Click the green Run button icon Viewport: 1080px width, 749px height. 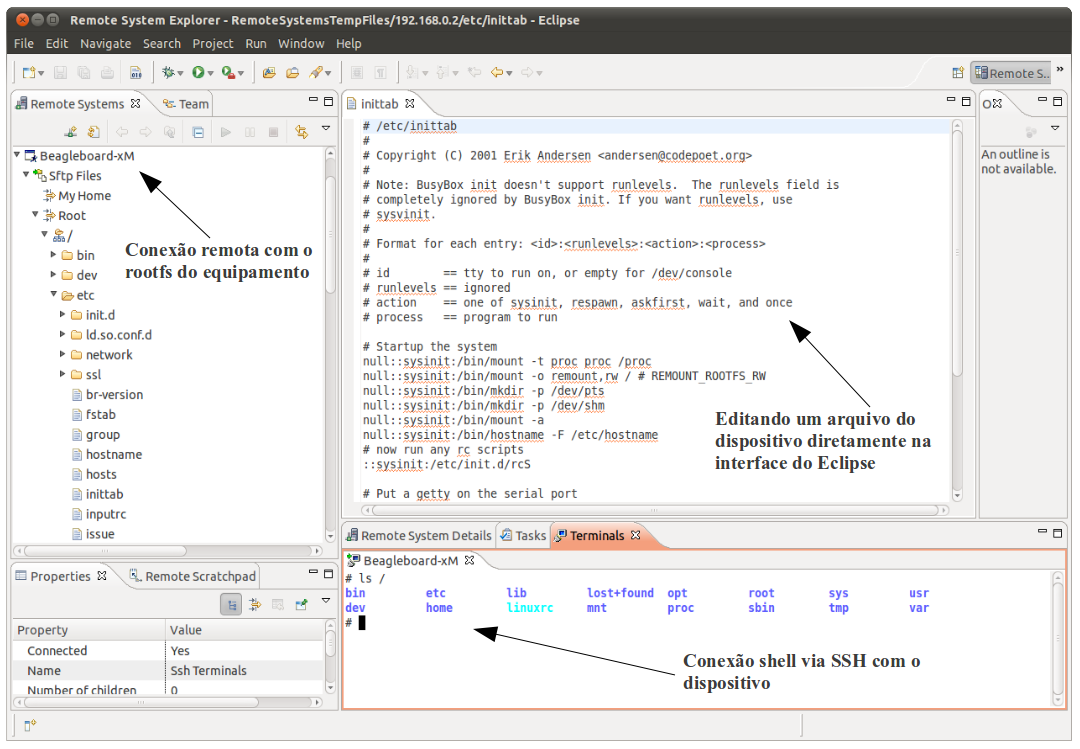coord(198,72)
